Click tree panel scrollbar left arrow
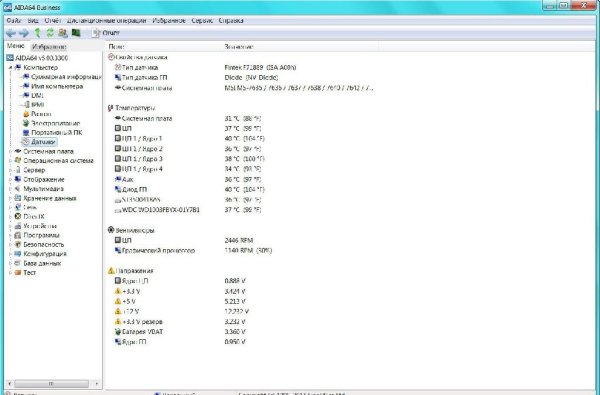This screenshot has height=395, width=600. [x=10, y=383]
